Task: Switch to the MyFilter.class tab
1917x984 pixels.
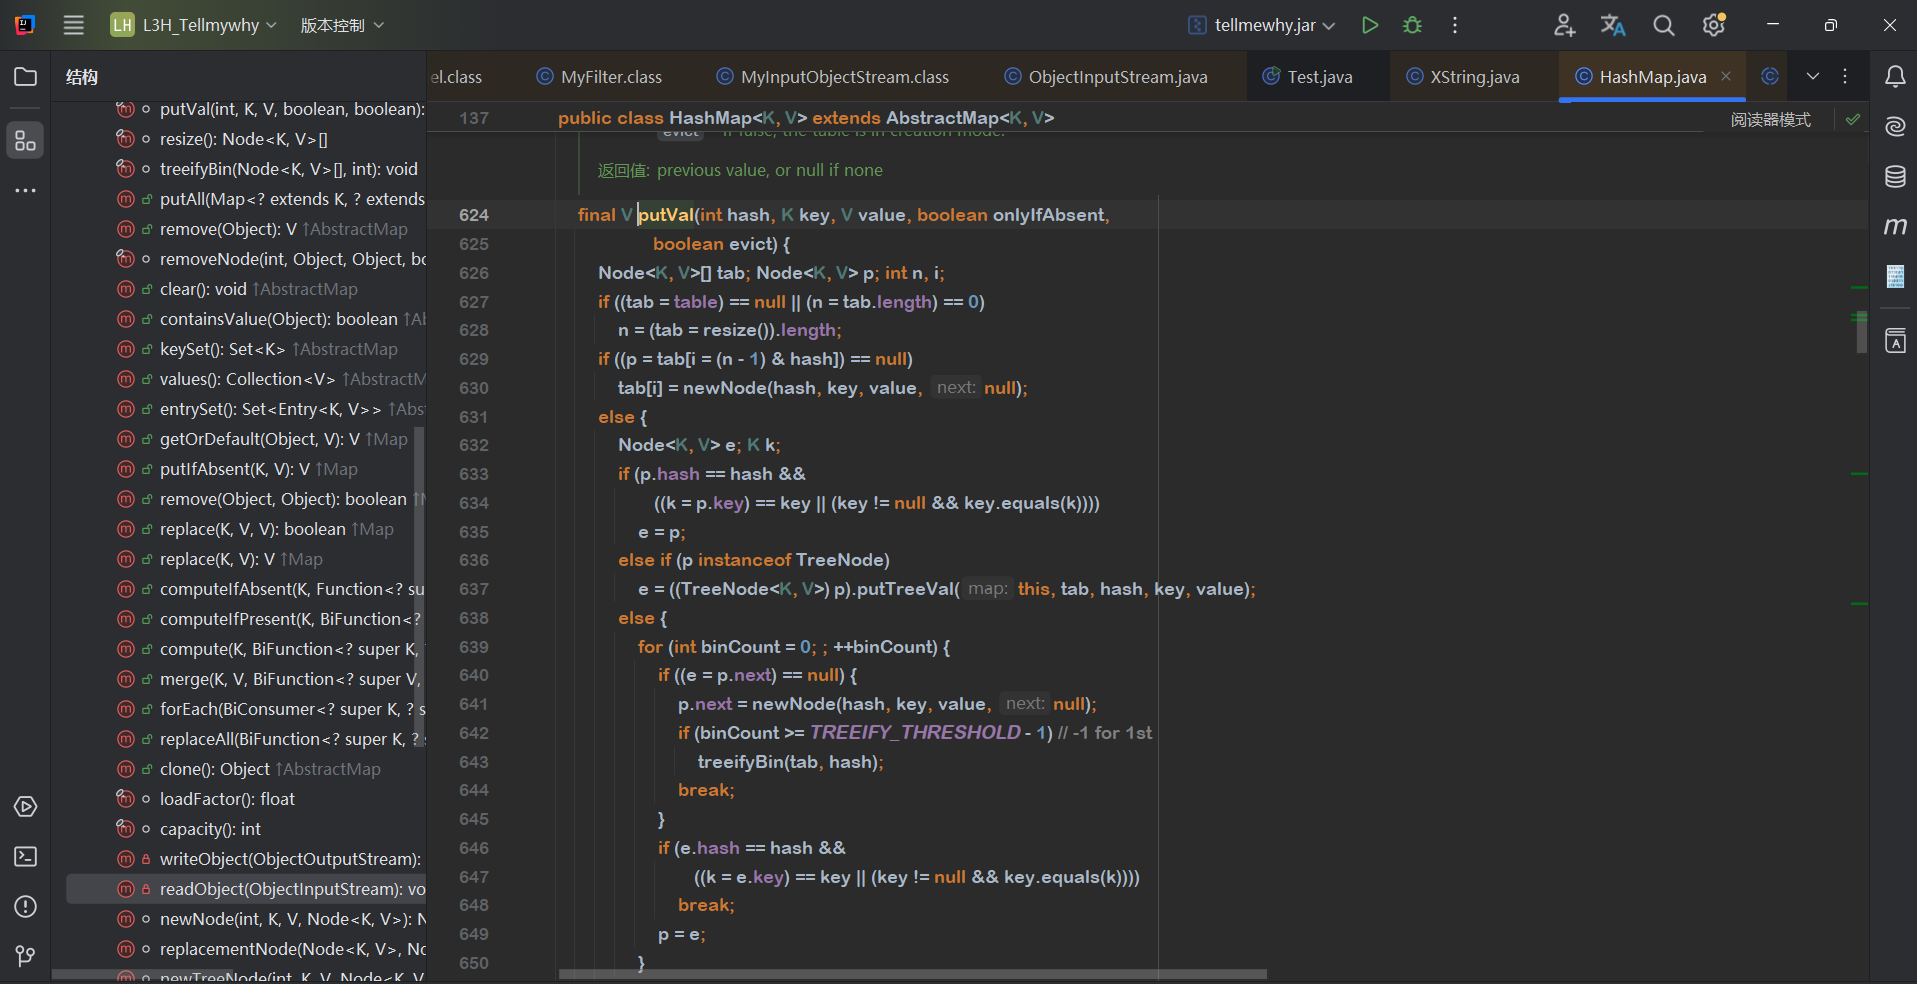Action: pyautogui.click(x=610, y=77)
